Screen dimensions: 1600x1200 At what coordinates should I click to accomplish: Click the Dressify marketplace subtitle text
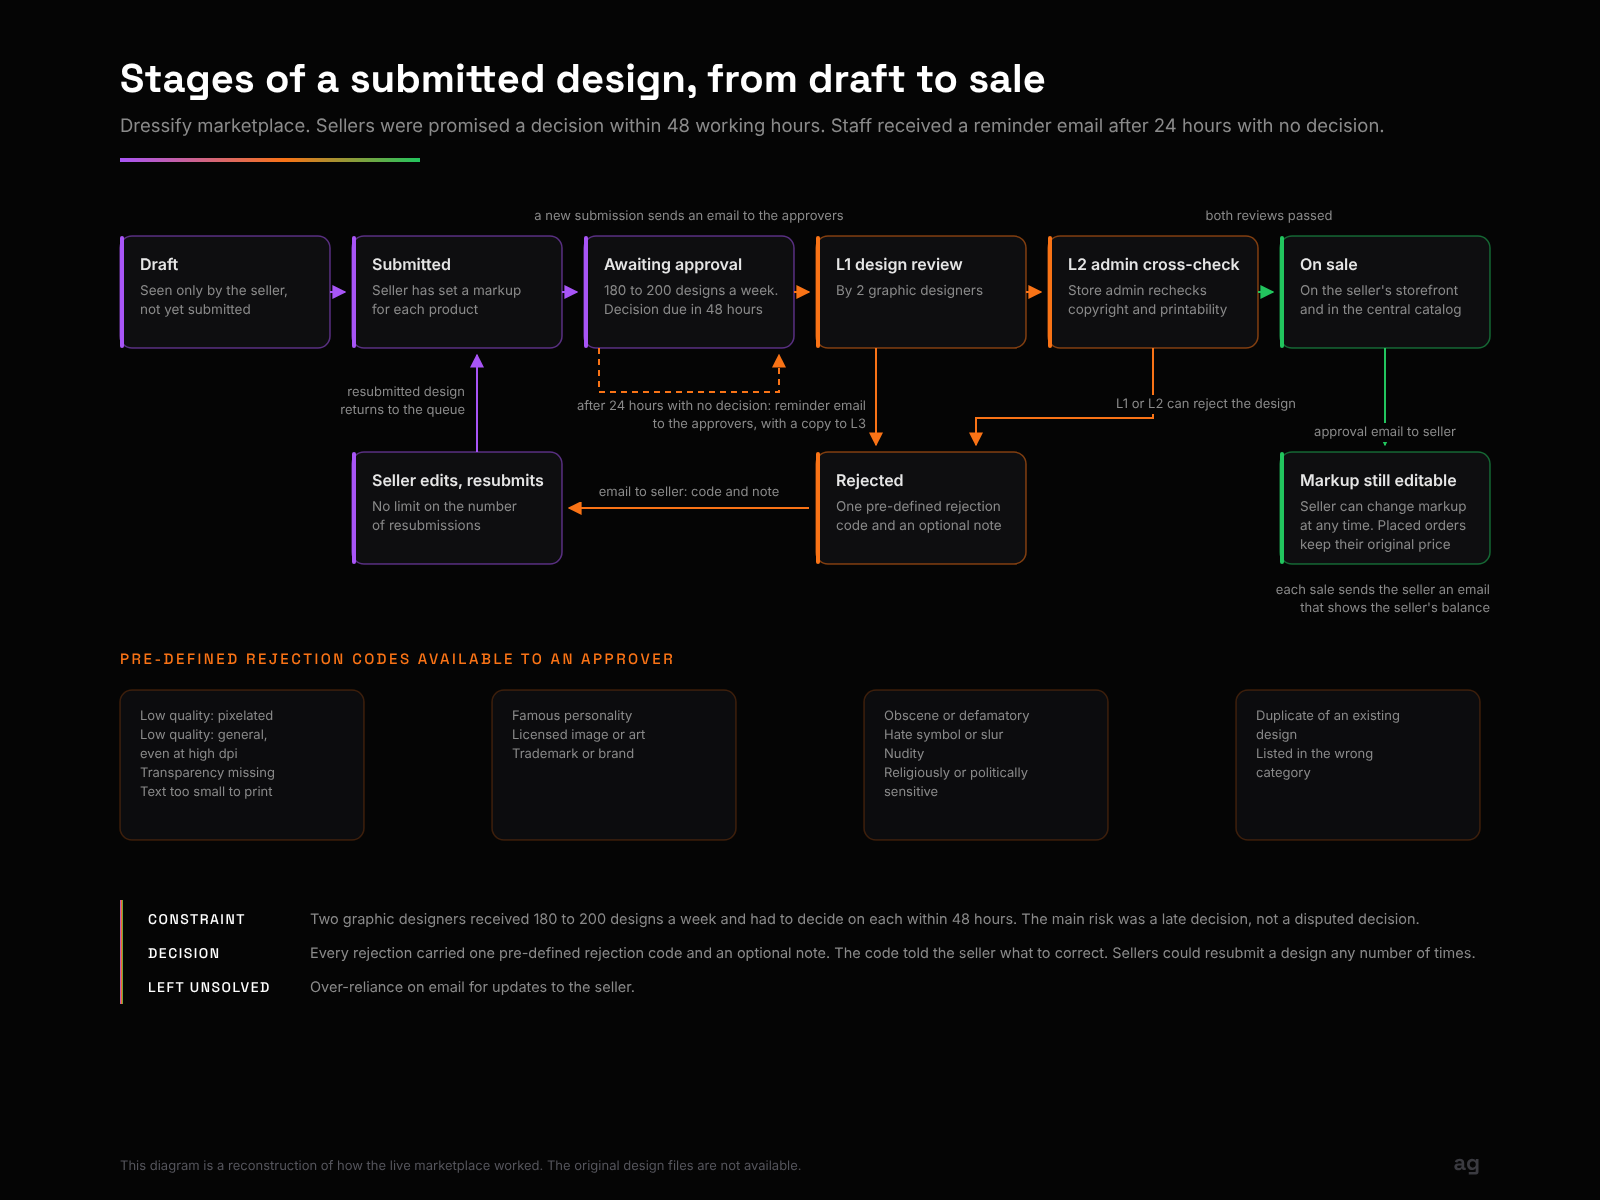point(752,126)
